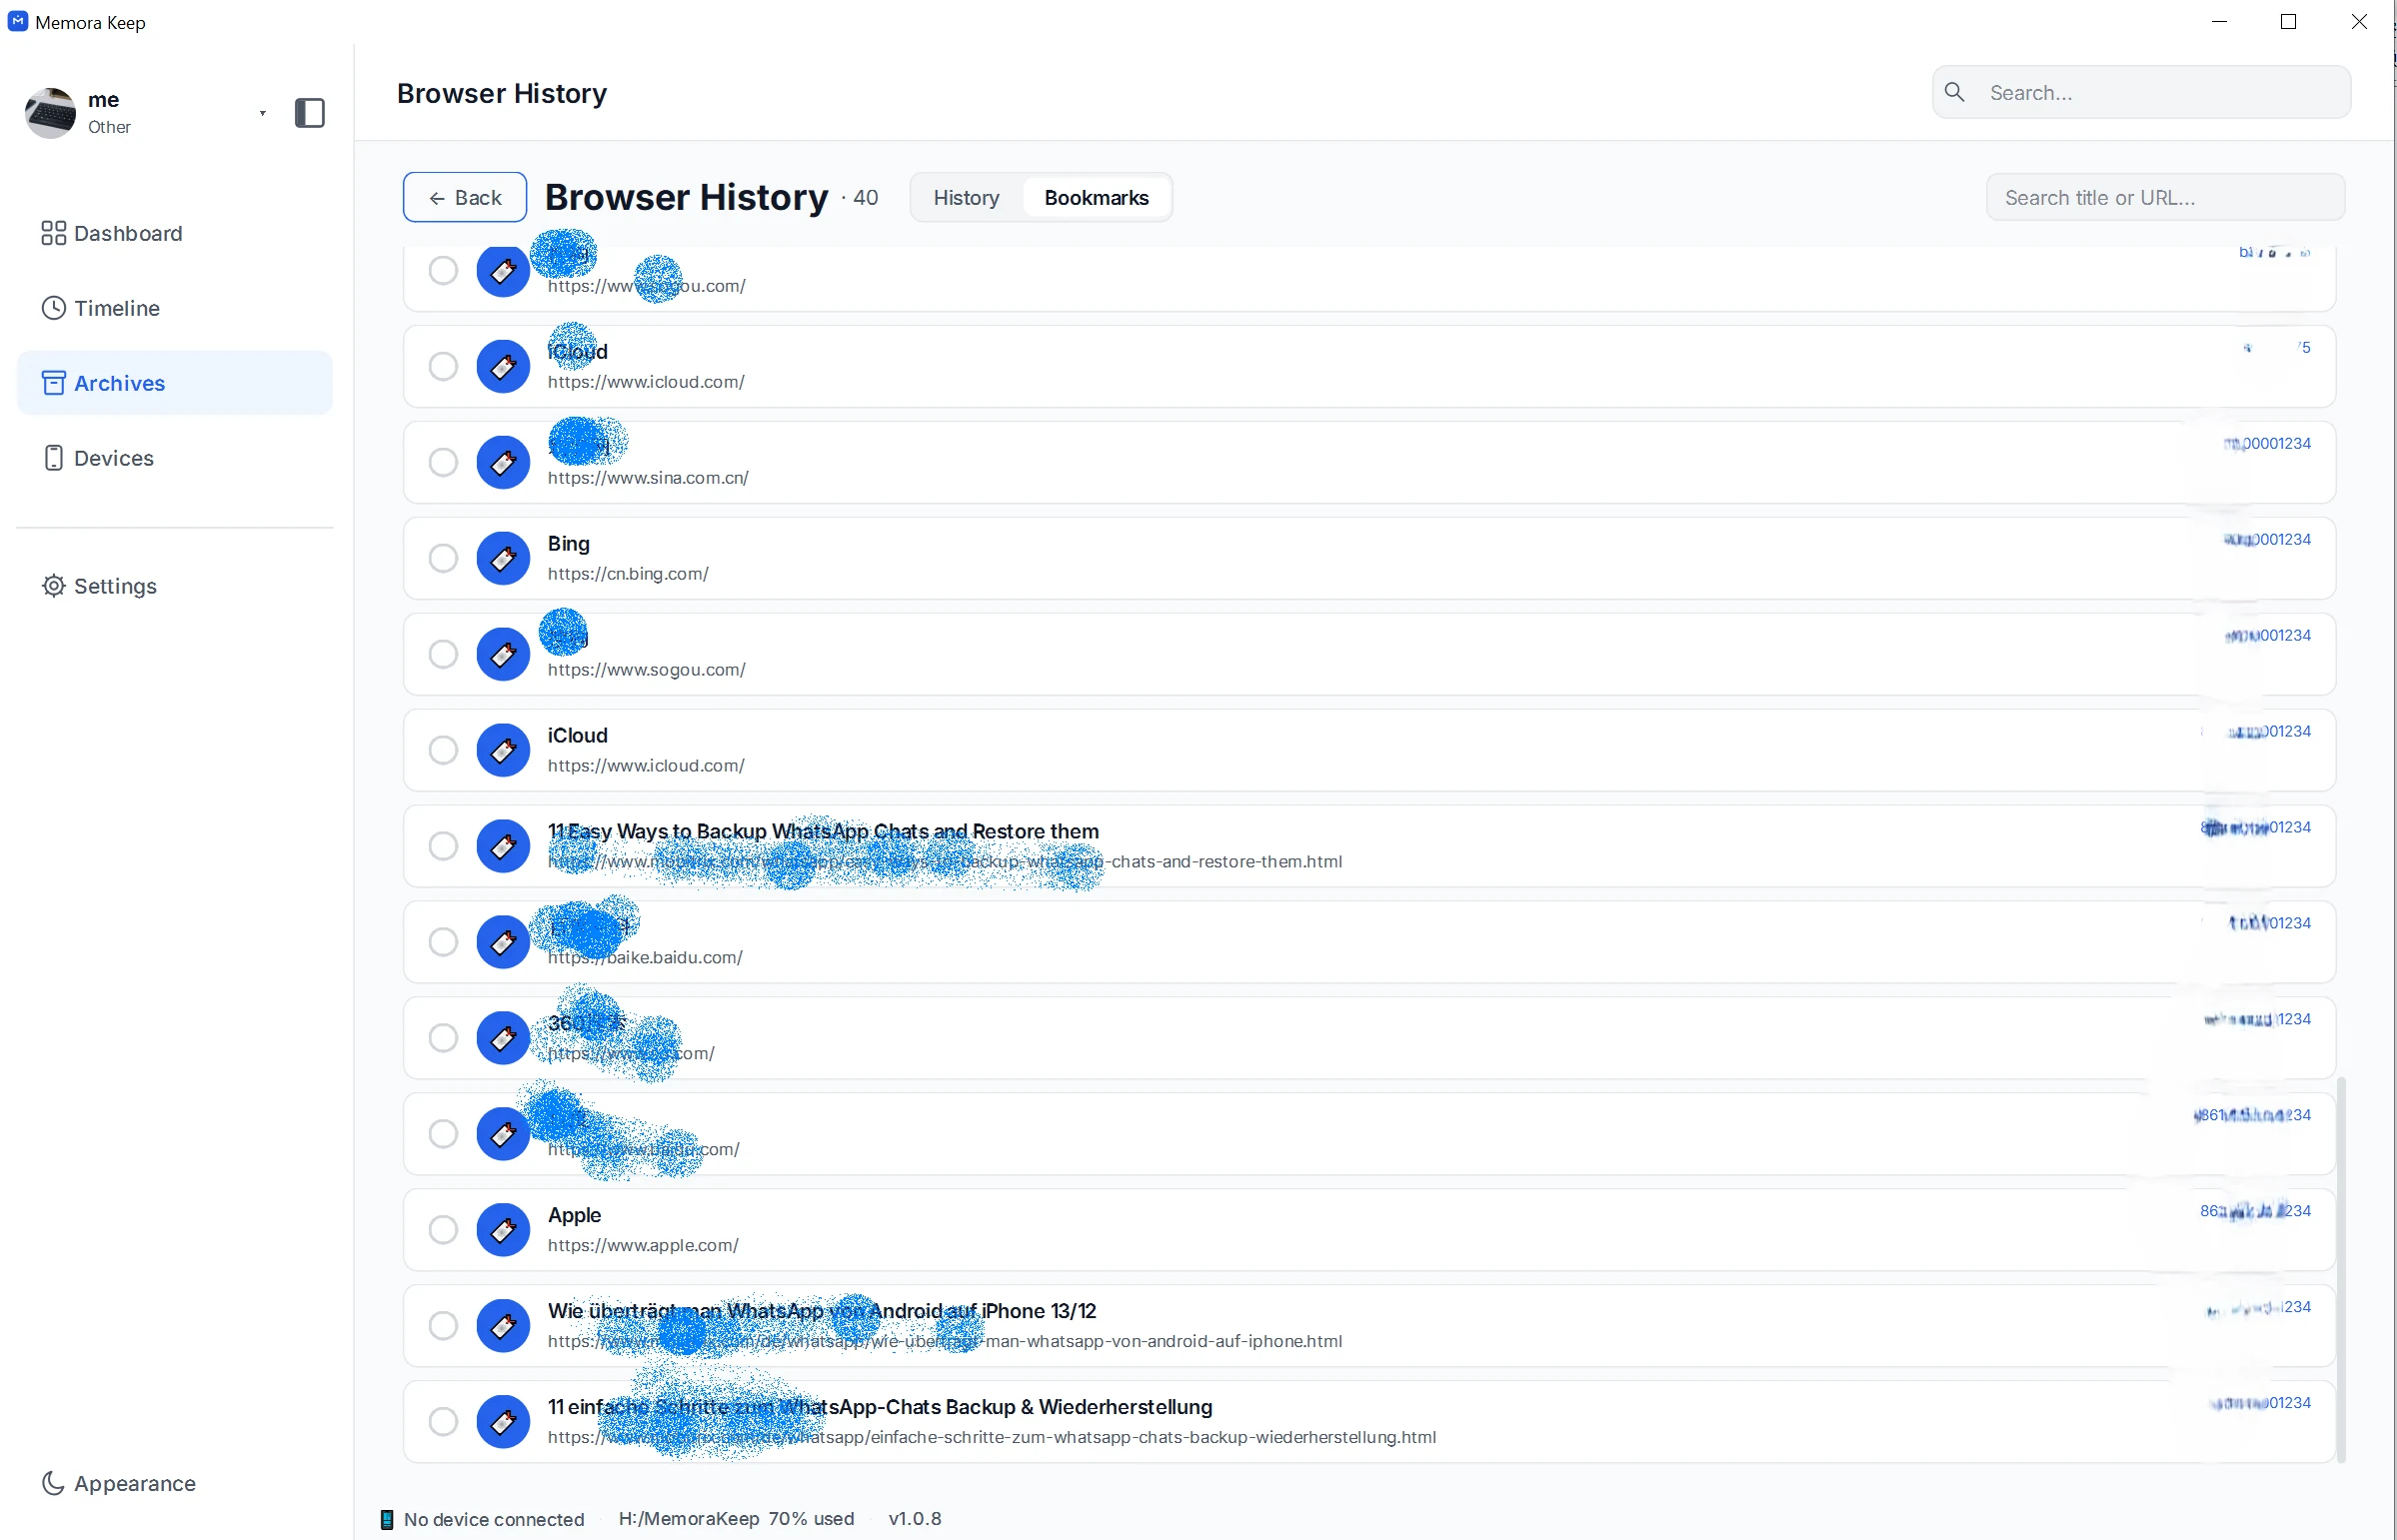The width and height of the screenshot is (2397, 1540).
Task: Toggle Appearance dark mode
Action: pyautogui.click(x=118, y=1483)
